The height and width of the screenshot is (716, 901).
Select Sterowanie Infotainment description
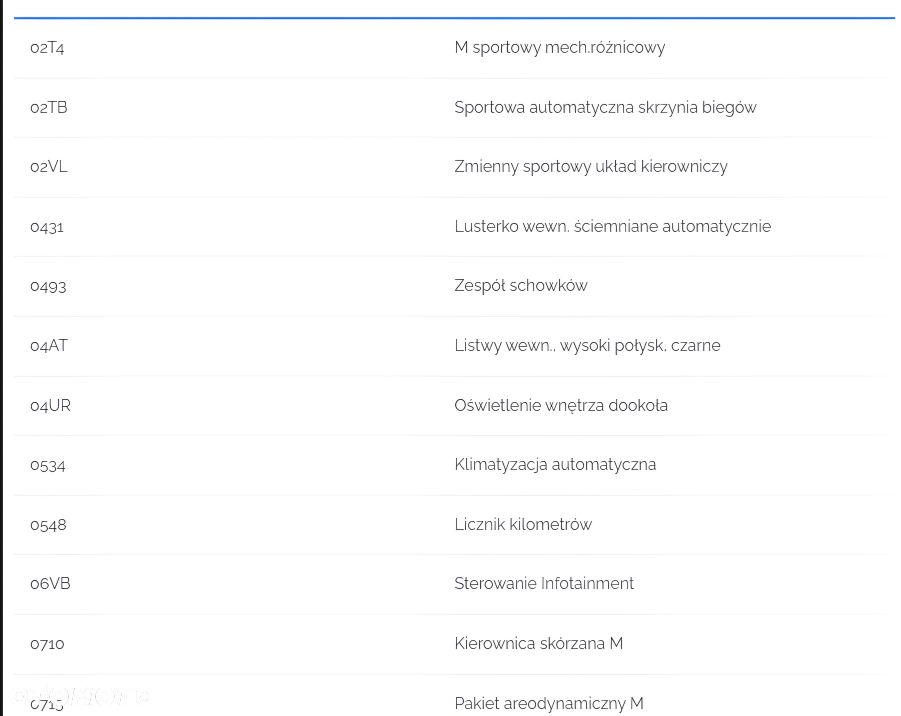point(544,584)
